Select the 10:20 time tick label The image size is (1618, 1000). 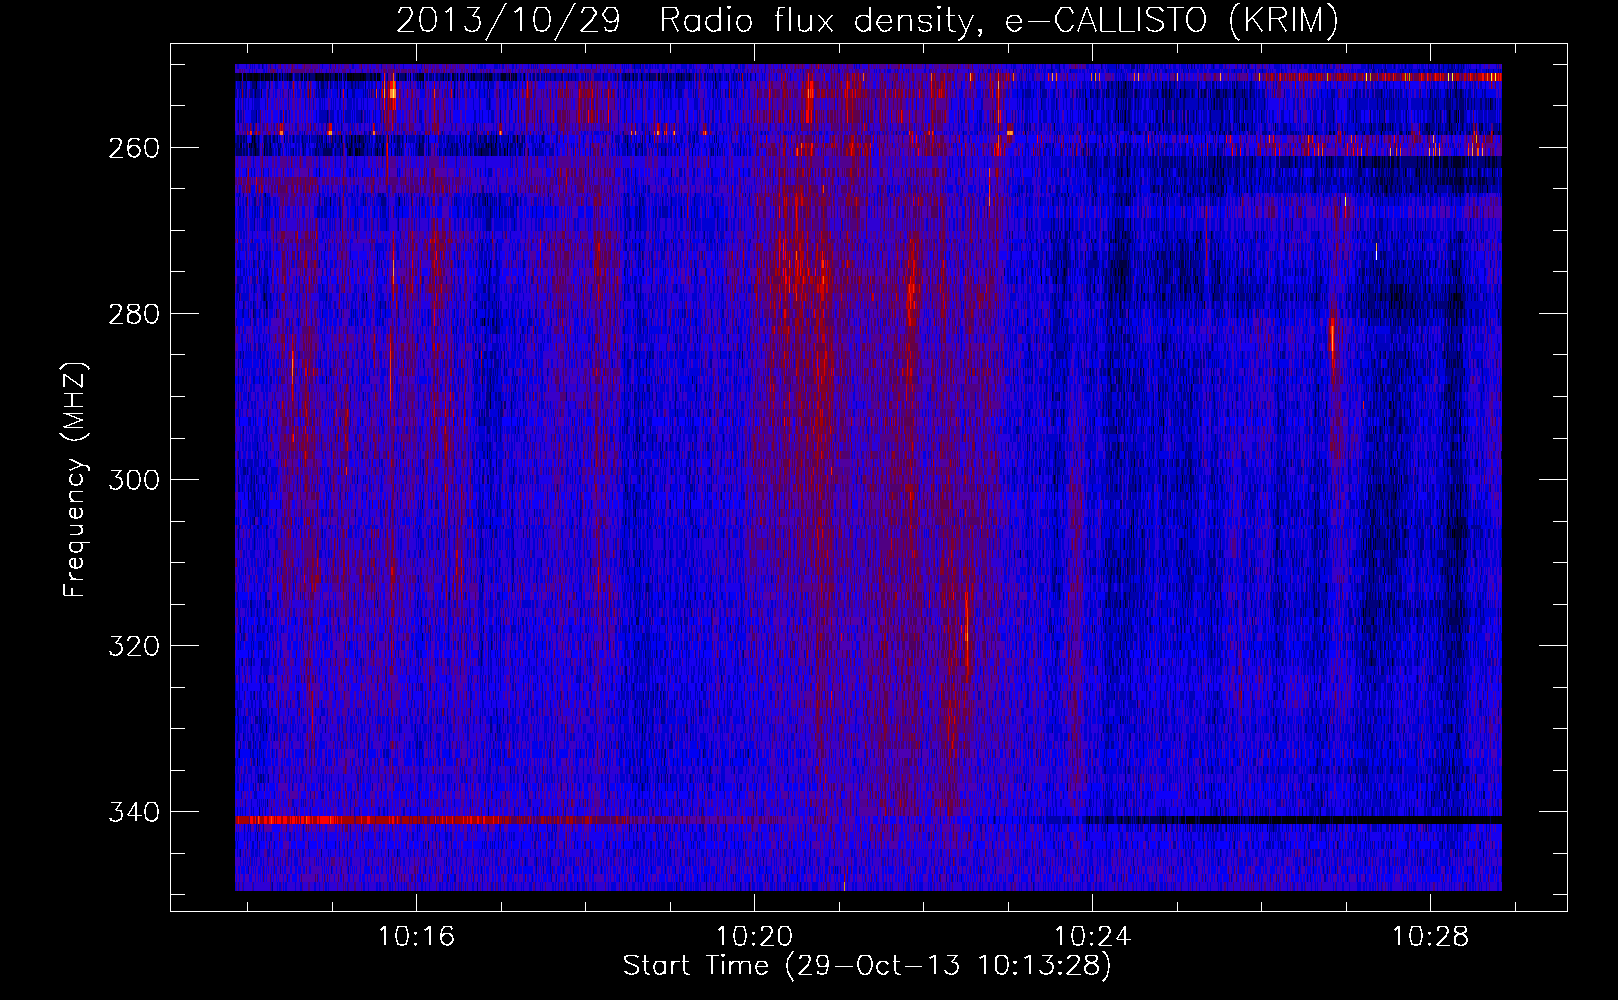click(x=754, y=936)
